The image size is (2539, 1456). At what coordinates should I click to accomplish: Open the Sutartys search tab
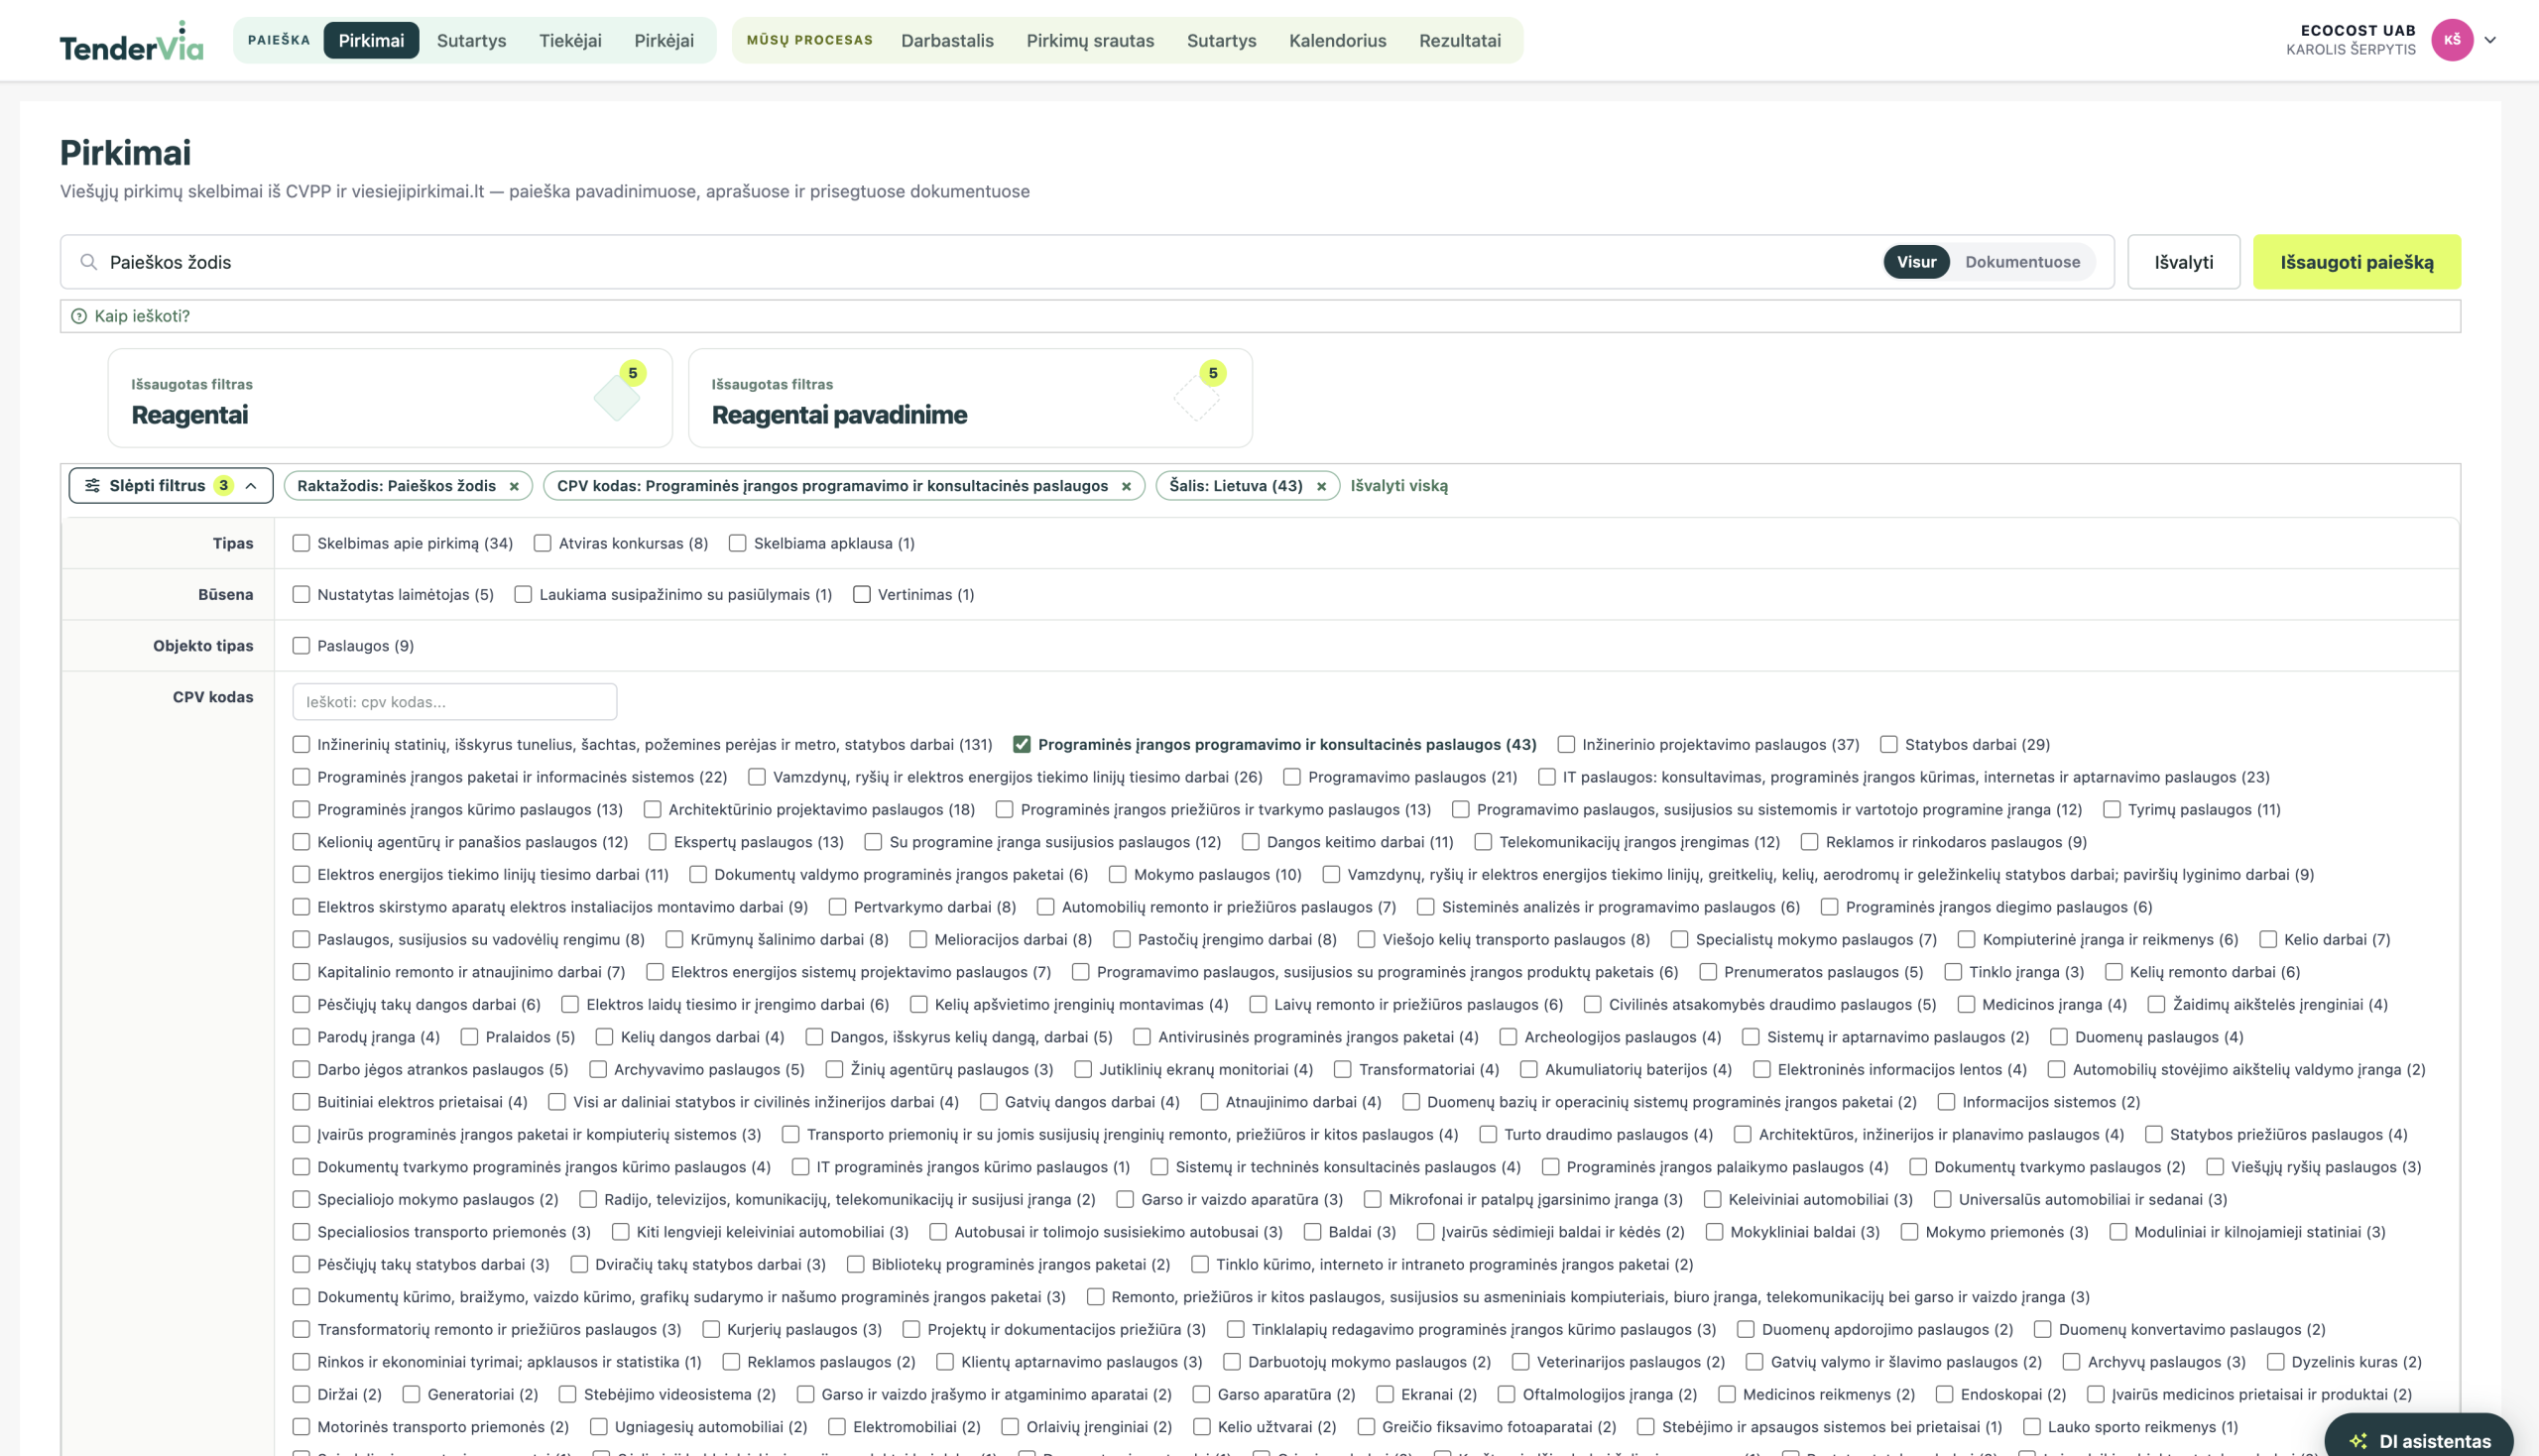472,40
